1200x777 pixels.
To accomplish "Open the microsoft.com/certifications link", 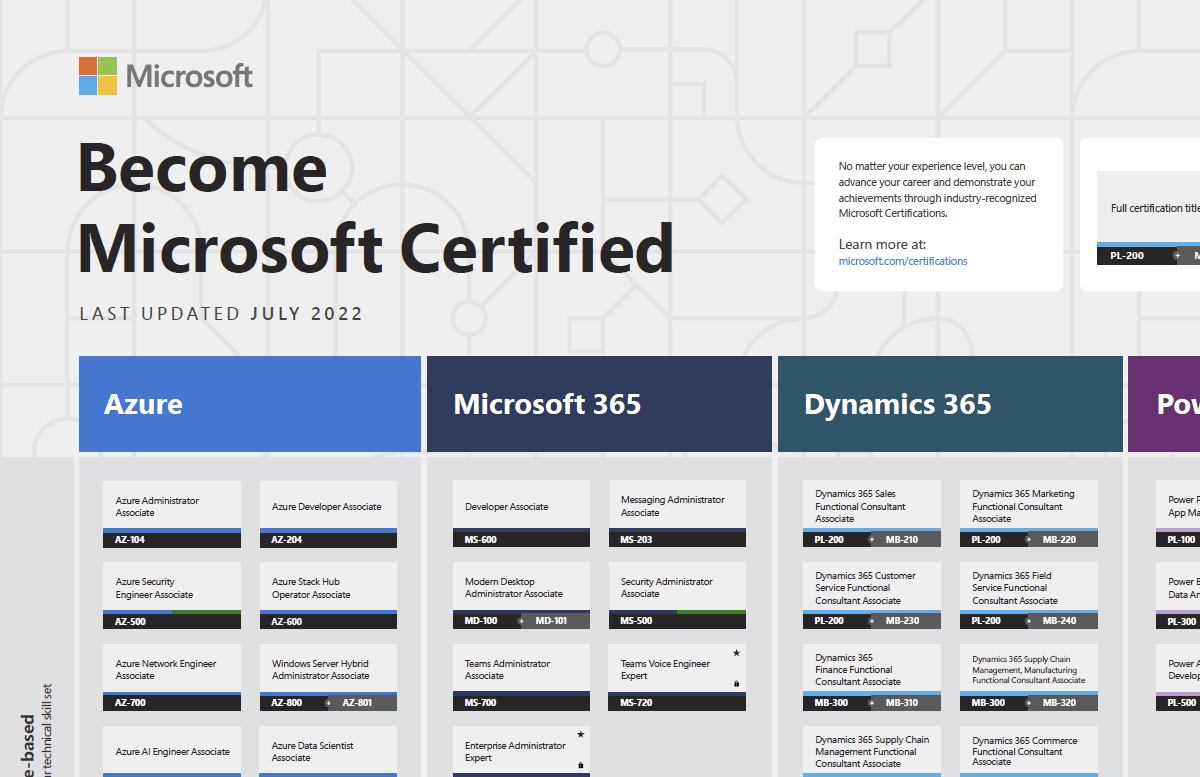I will (903, 261).
